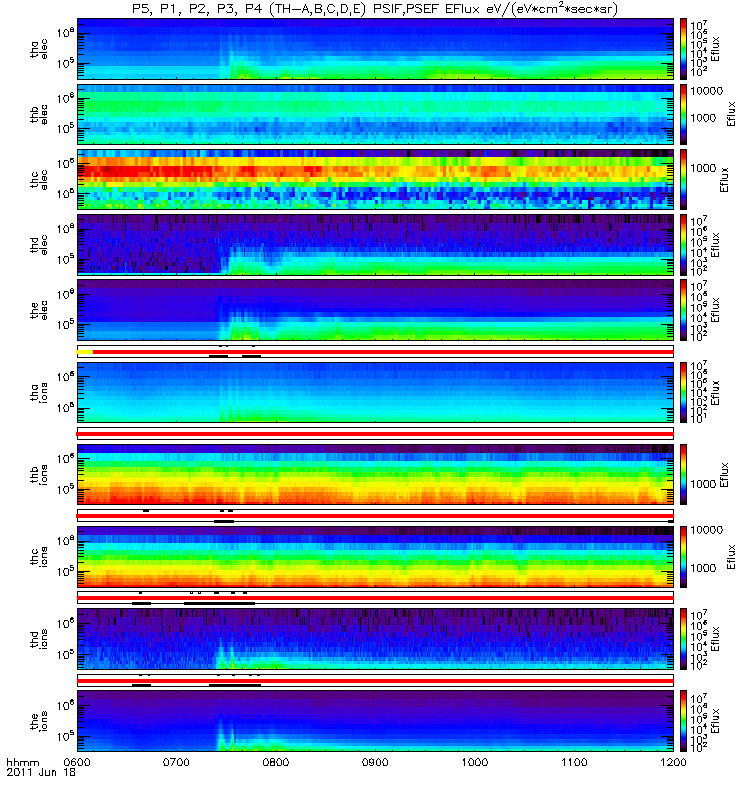Viewport: 750px width, 800px height.
Task: Click the plot title mentioning PSIF,PSEF EFlux
Action: 375,9
